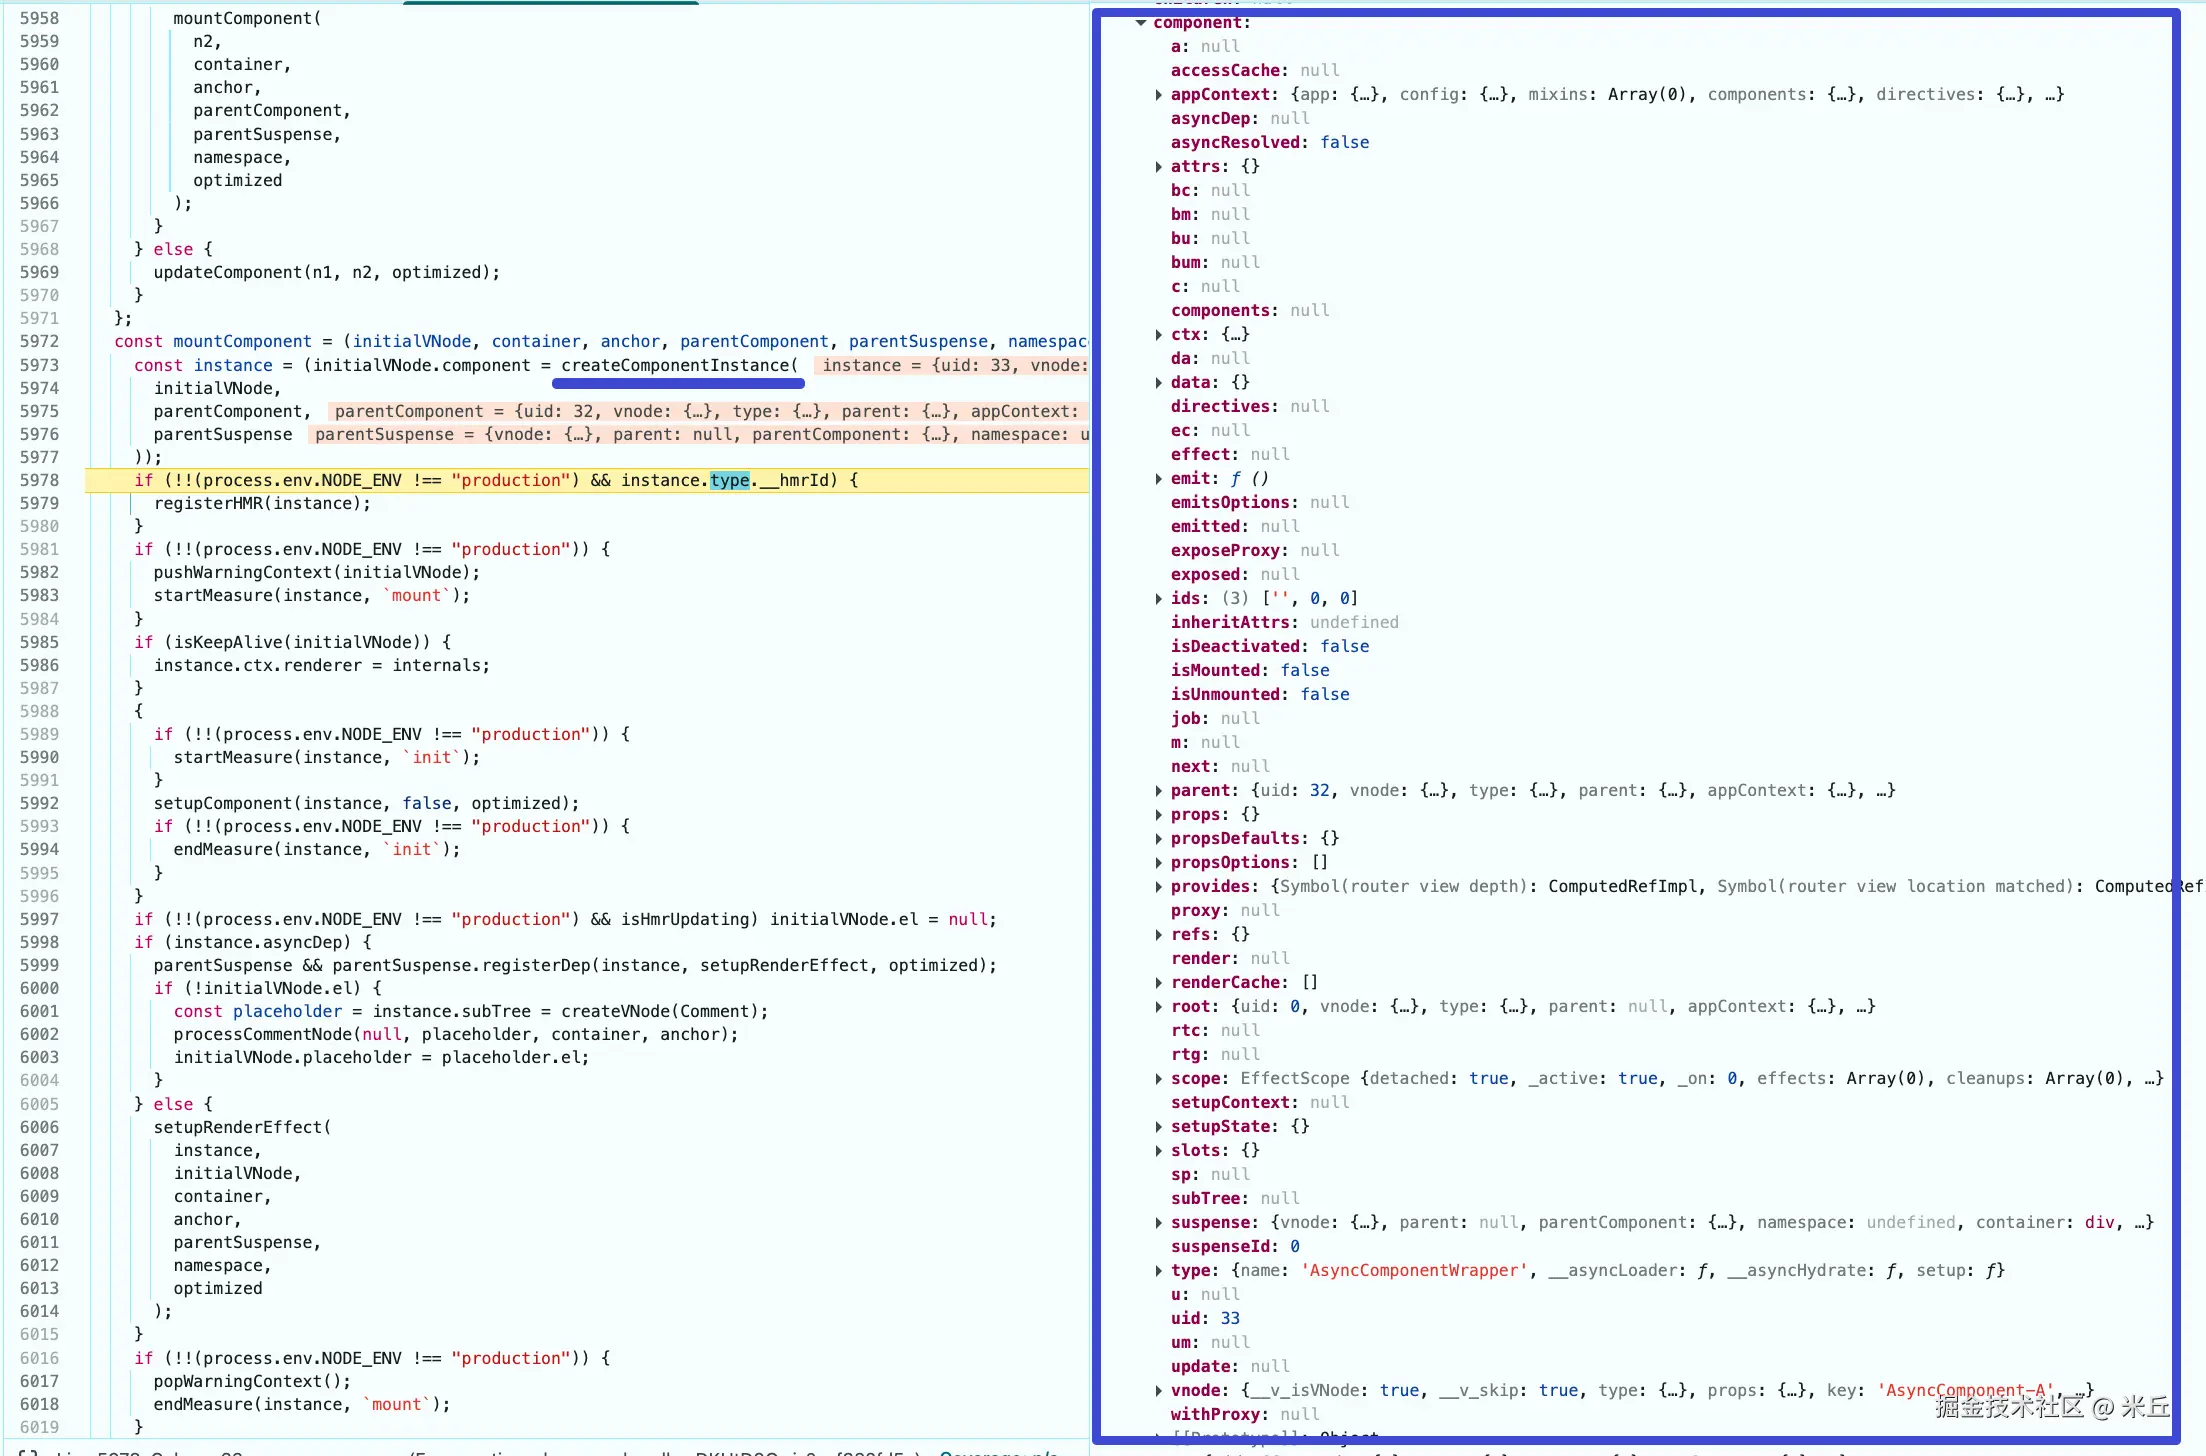
Task: Select the asyncDep: null row
Action: 1240,119
